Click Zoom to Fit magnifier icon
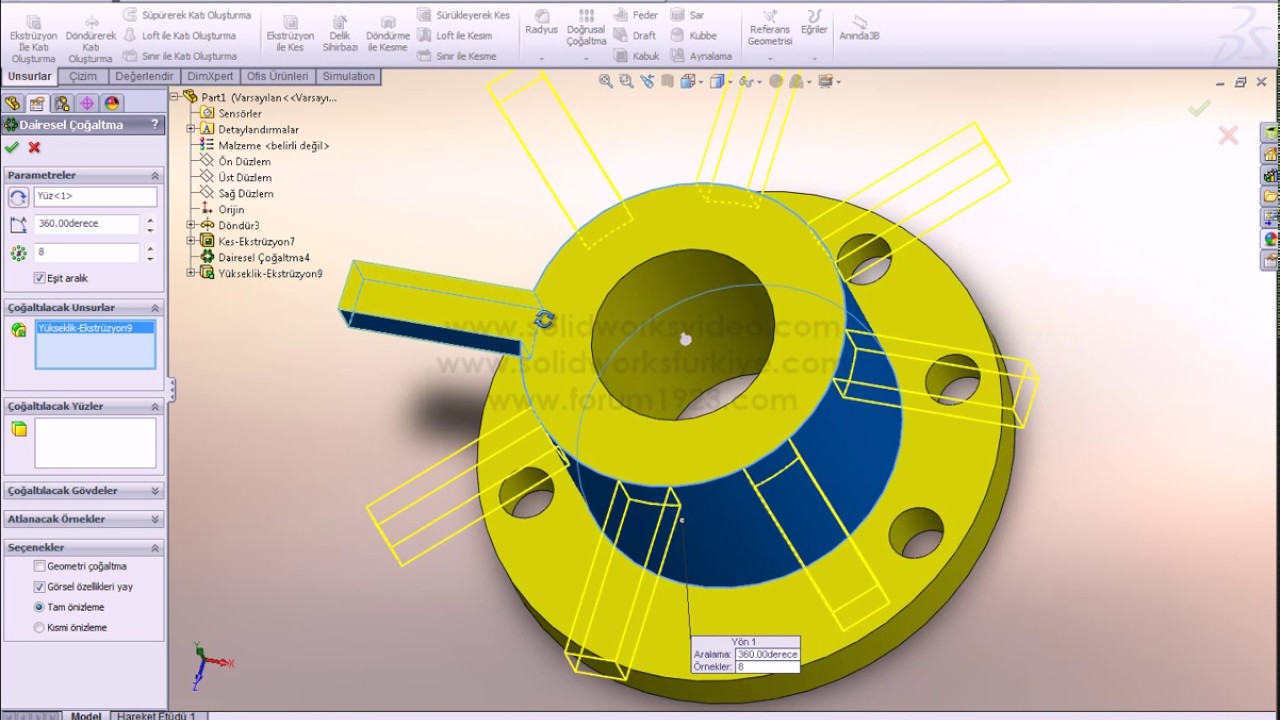This screenshot has height=720, width=1280. click(x=606, y=81)
